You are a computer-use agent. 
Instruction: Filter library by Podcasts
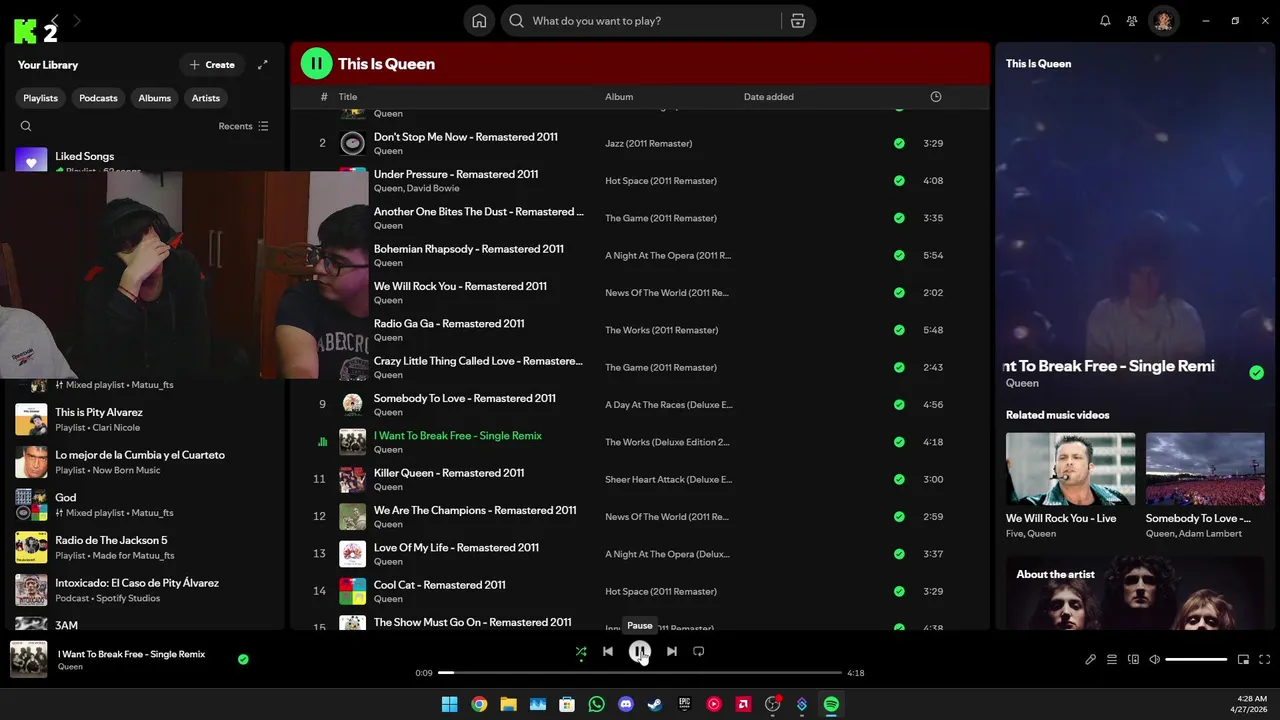(98, 98)
